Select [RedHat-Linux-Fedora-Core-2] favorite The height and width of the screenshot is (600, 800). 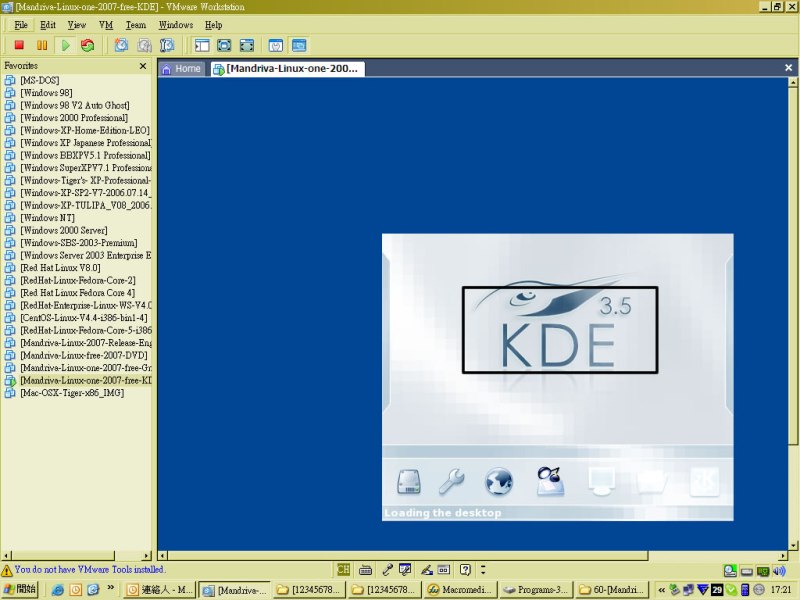point(78,281)
